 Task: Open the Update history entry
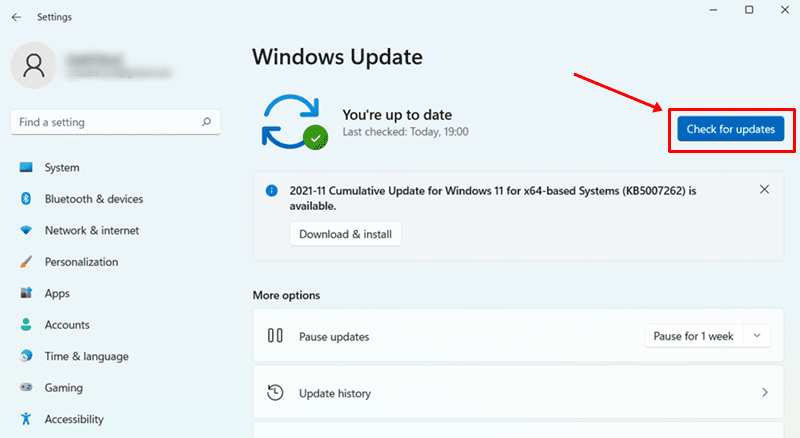click(335, 393)
